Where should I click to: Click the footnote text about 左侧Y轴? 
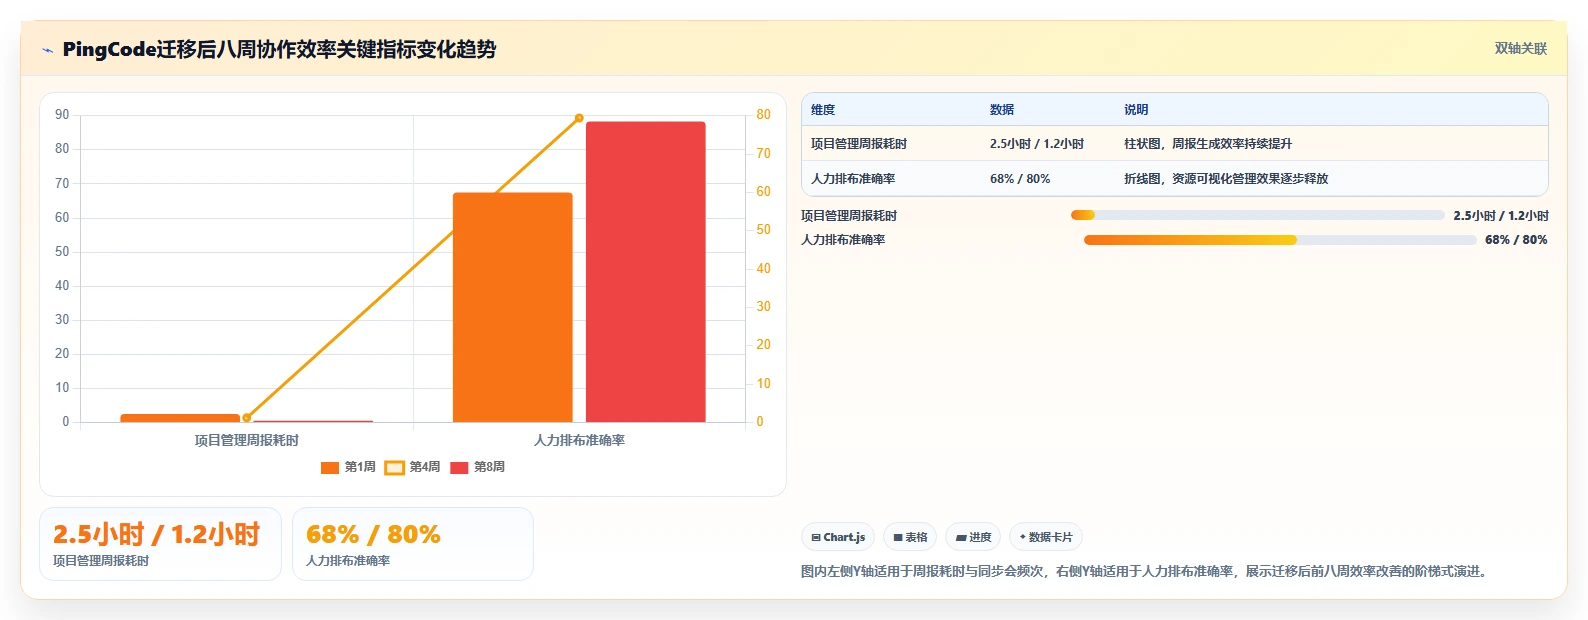1146,572
